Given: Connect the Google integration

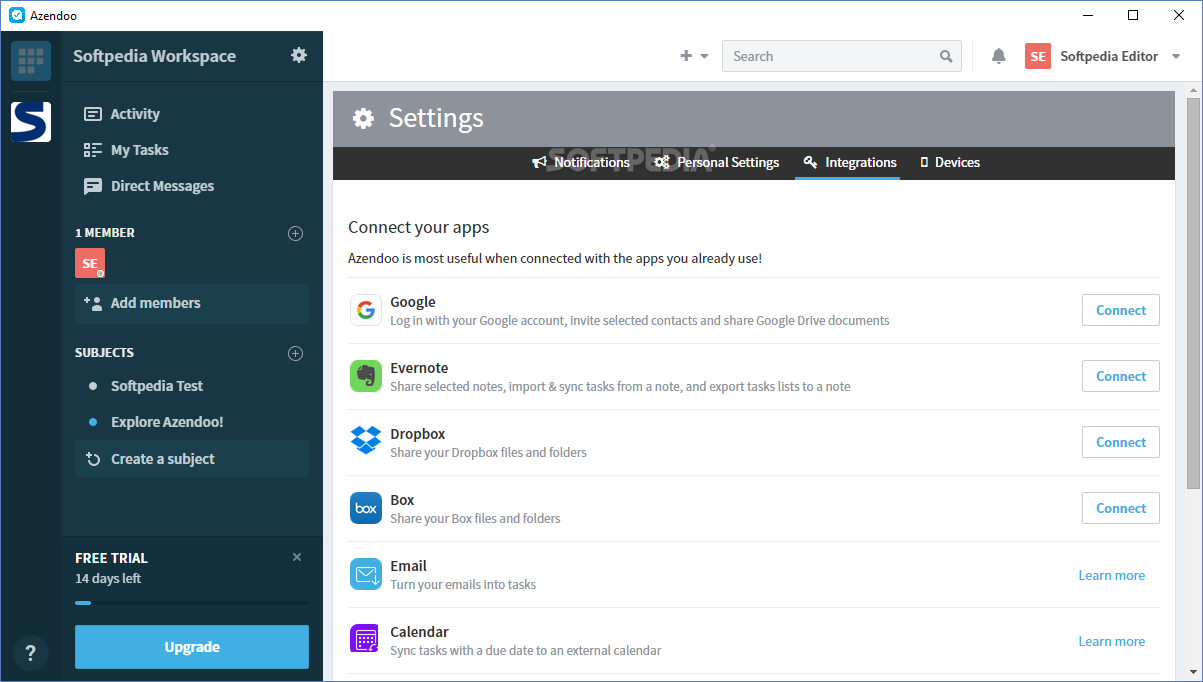Looking at the screenshot, I should point(1121,310).
